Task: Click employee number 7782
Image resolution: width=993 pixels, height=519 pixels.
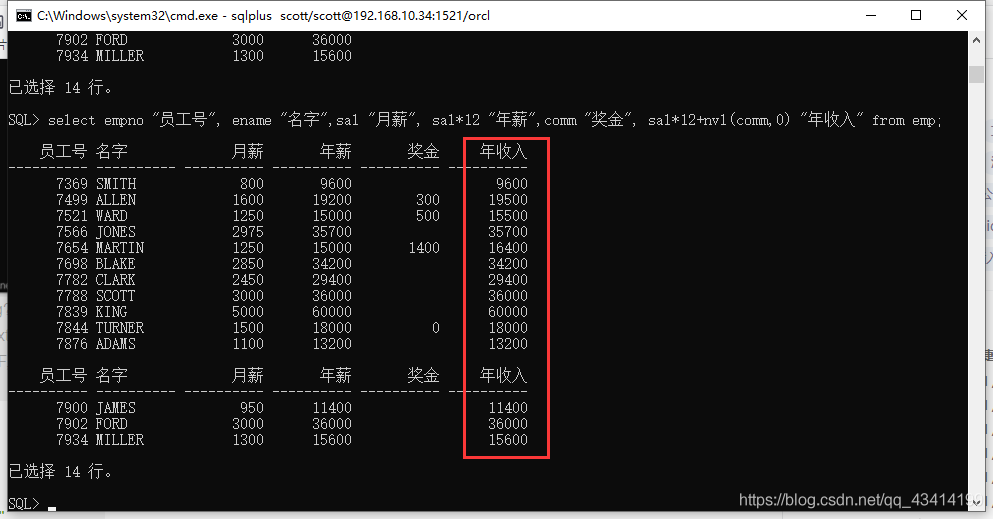Action: (72, 279)
